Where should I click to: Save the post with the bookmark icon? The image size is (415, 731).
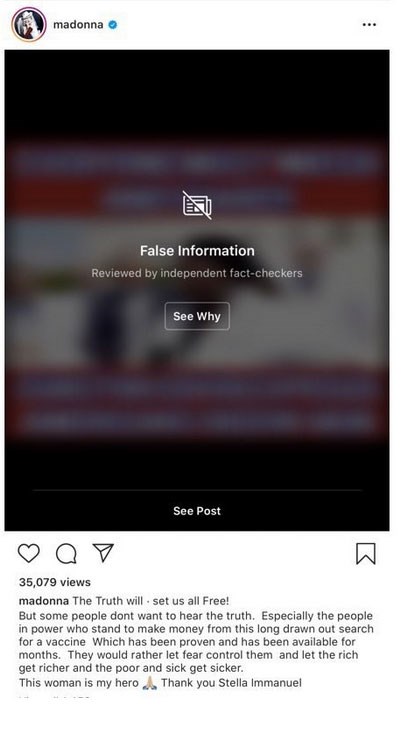366,554
